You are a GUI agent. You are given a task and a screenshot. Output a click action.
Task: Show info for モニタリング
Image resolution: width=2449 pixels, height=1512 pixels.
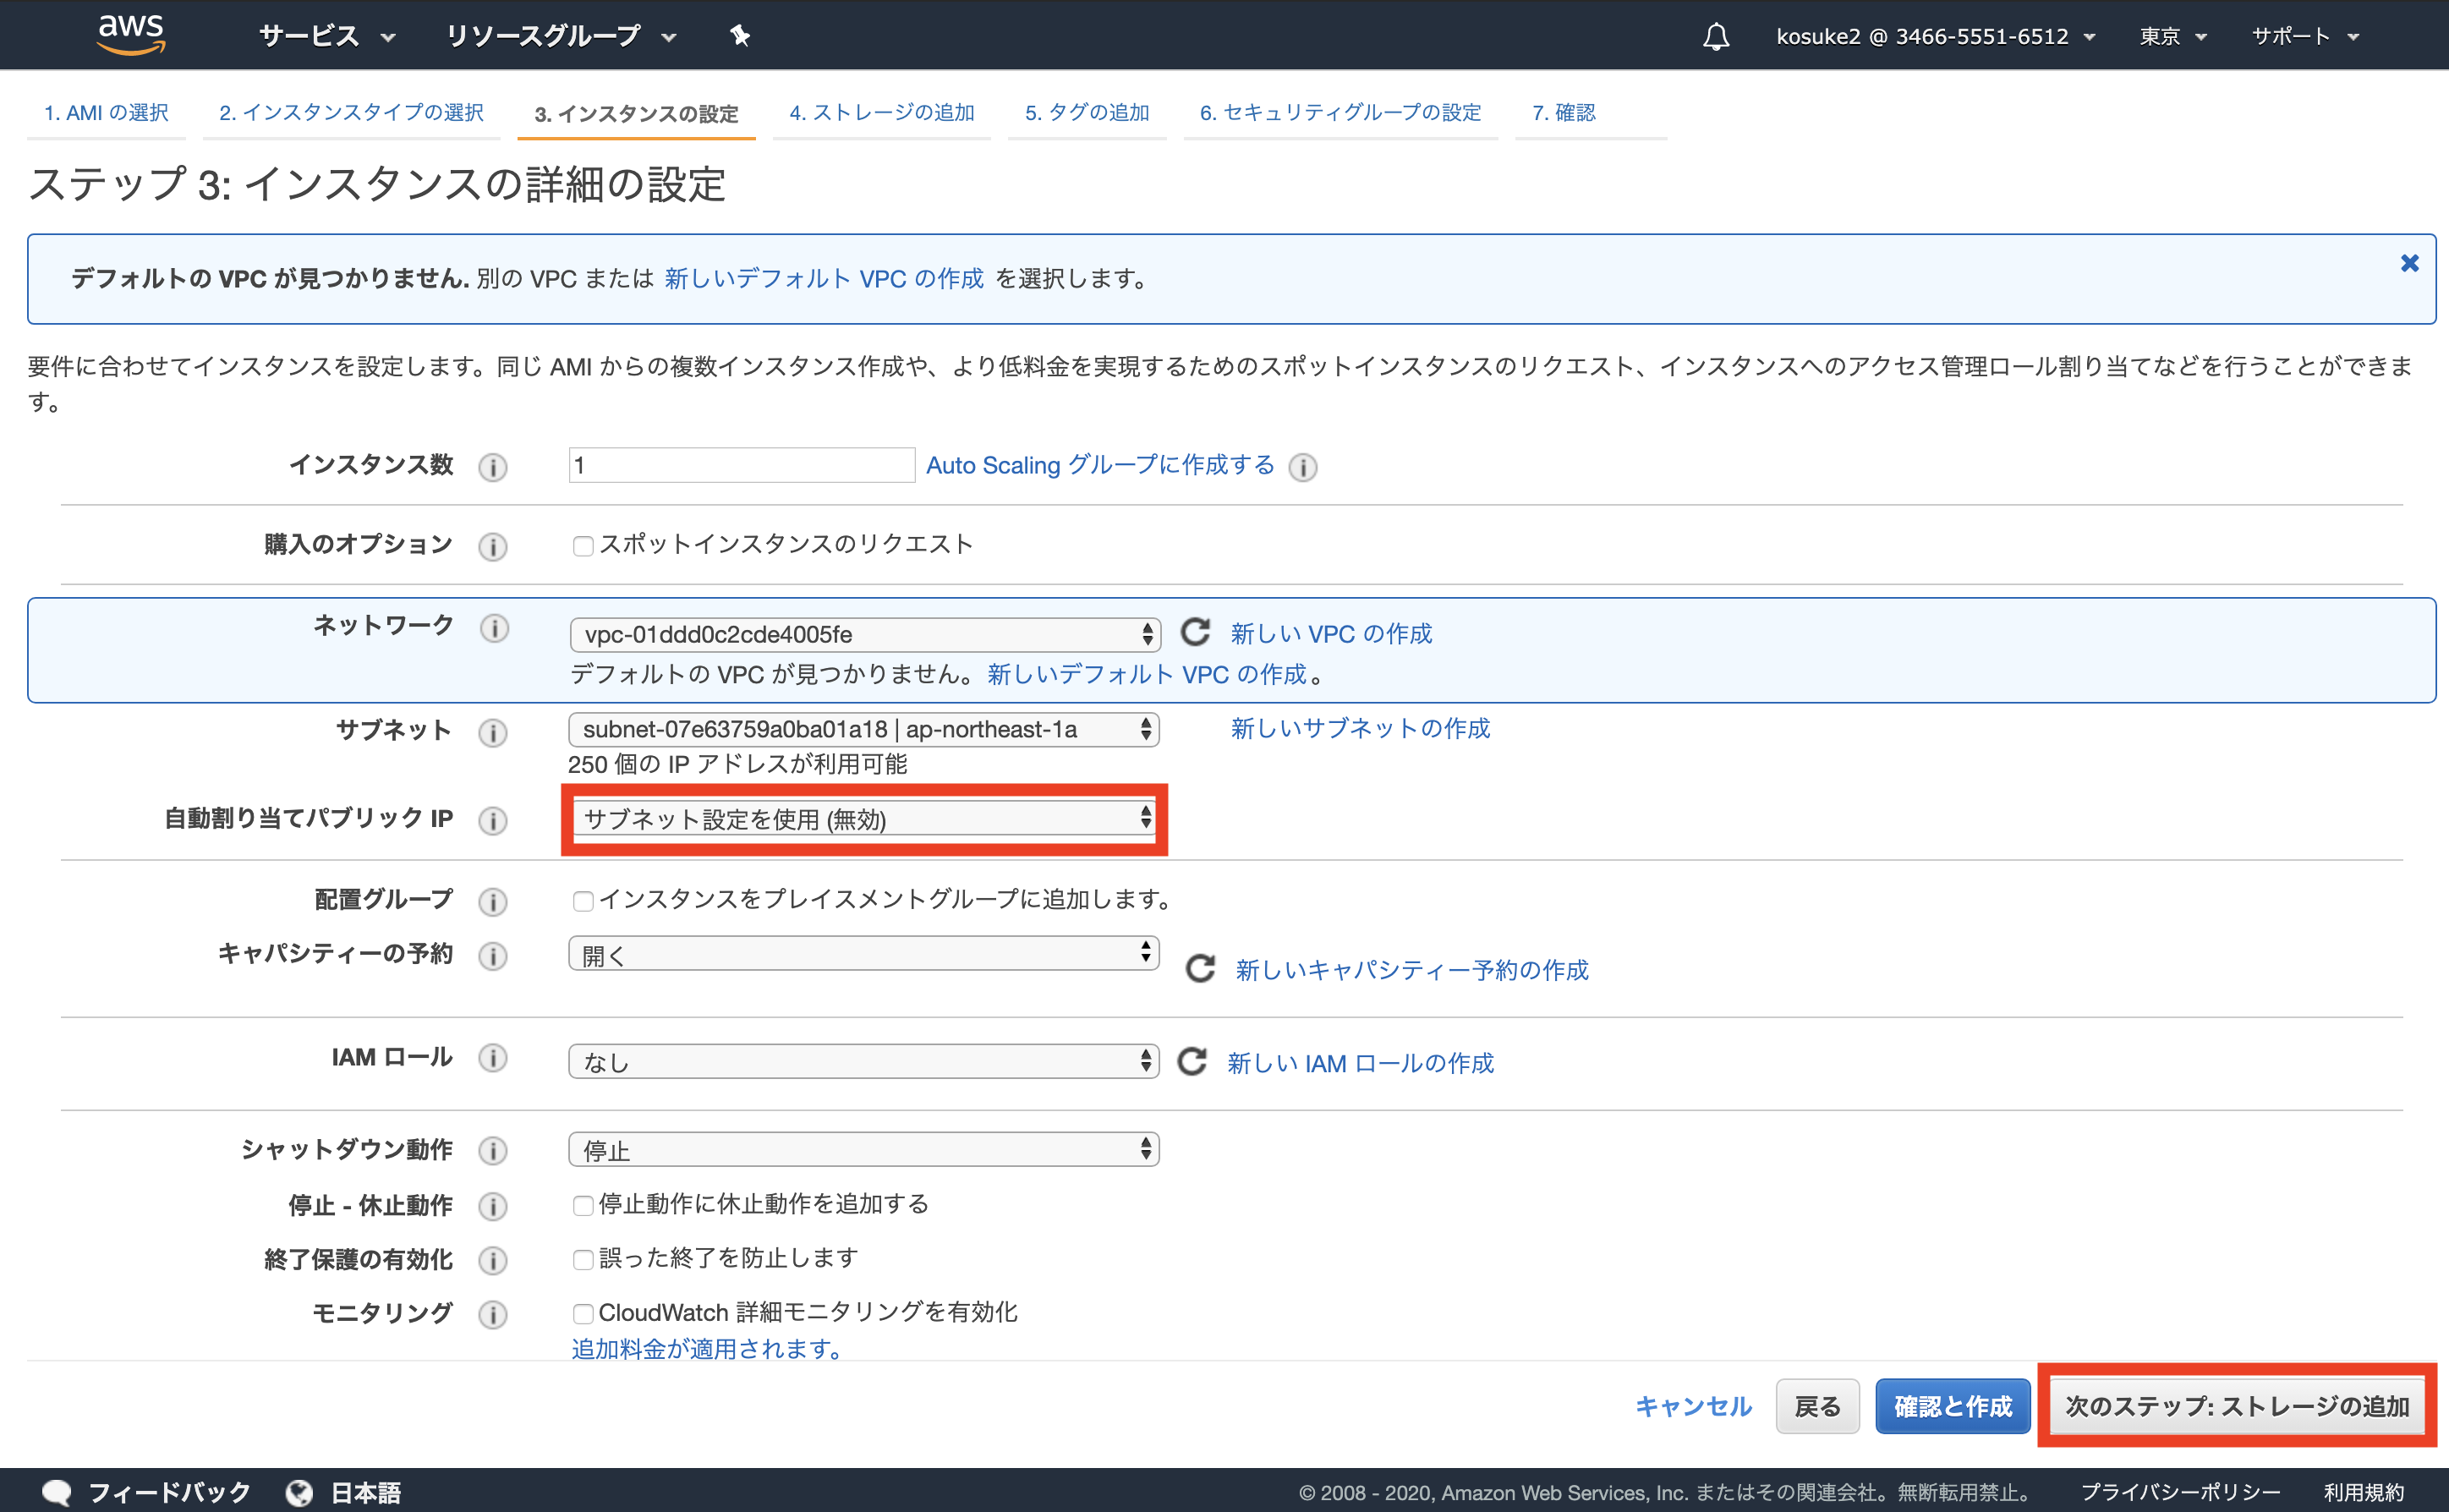point(493,1315)
